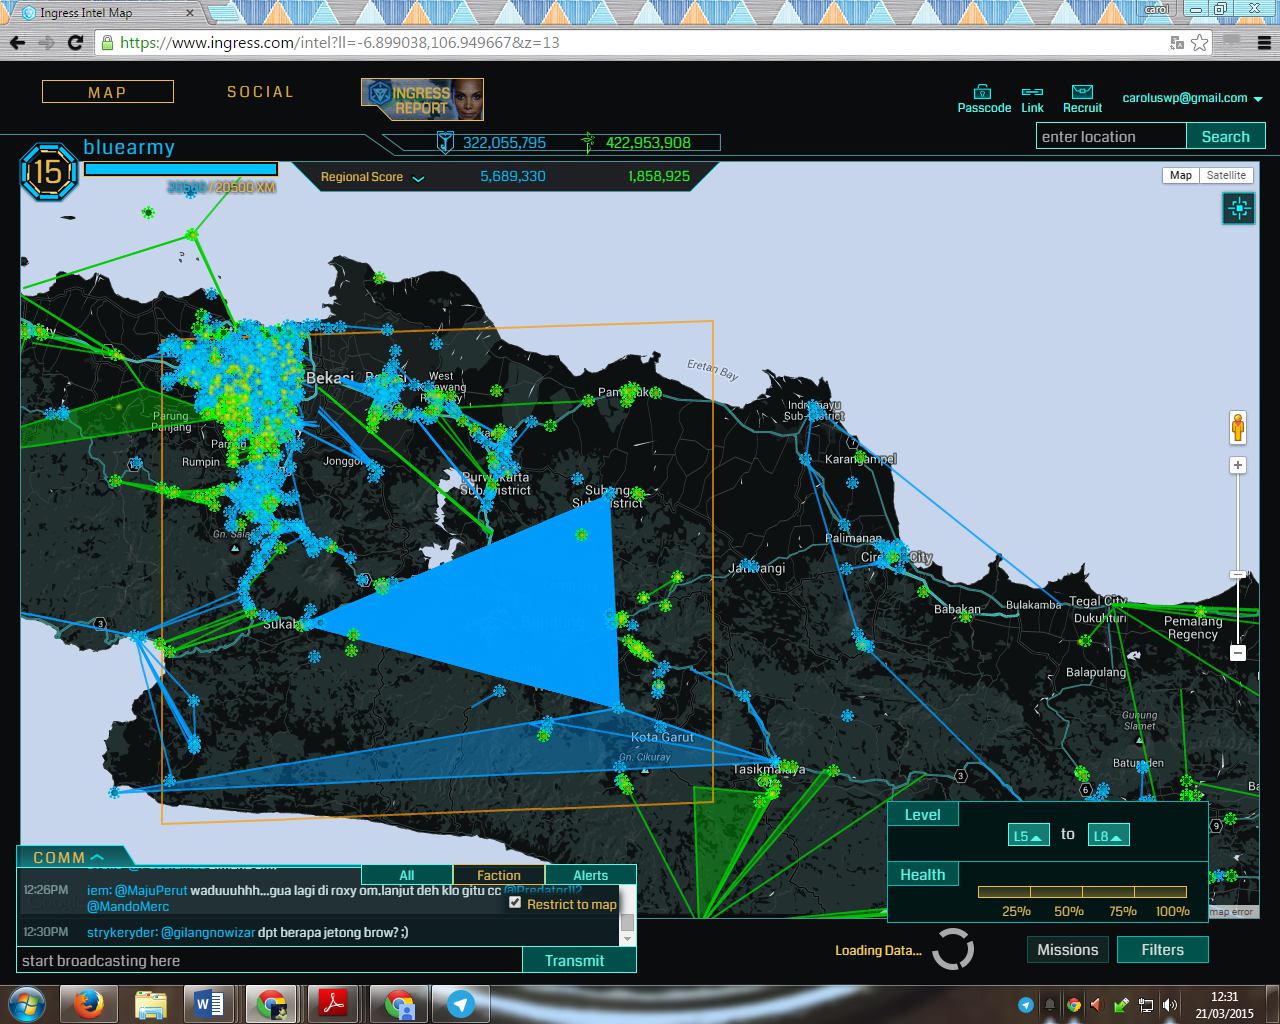The image size is (1280, 1024).
Task: Click the taskbar clock showing 12:31
Action: 1224,1004
